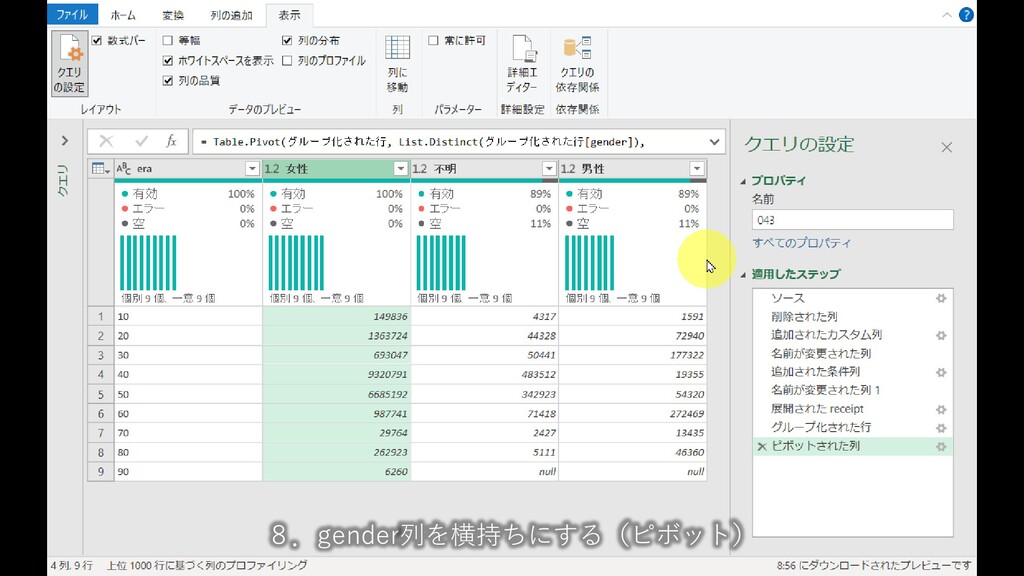The image size is (1024, 576).
Task: Switch to the ホーム tab
Action: [x=123, y=15]
